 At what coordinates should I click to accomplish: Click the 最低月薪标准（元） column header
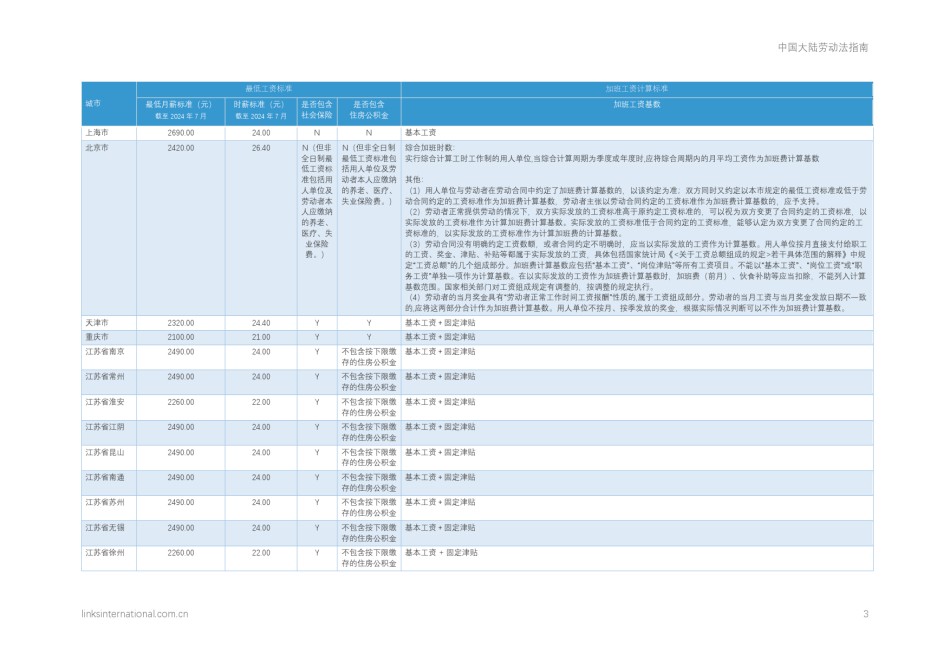tap(181, 111)
